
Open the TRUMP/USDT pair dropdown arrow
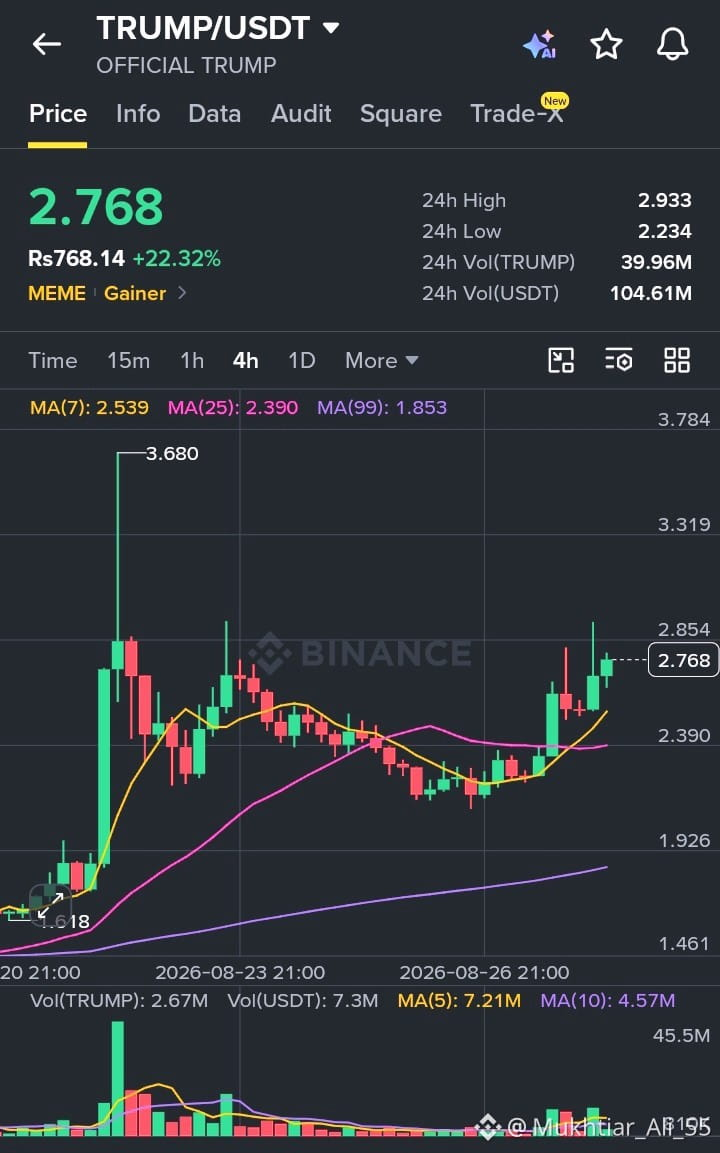point(331,28)
